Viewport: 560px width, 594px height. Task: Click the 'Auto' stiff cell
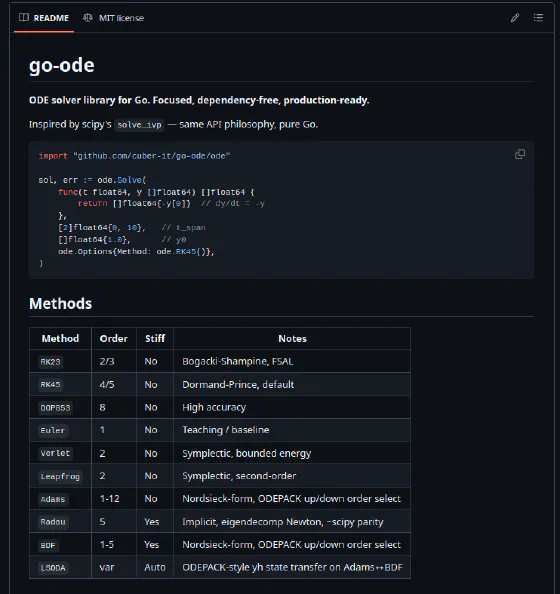click(155, 567)
